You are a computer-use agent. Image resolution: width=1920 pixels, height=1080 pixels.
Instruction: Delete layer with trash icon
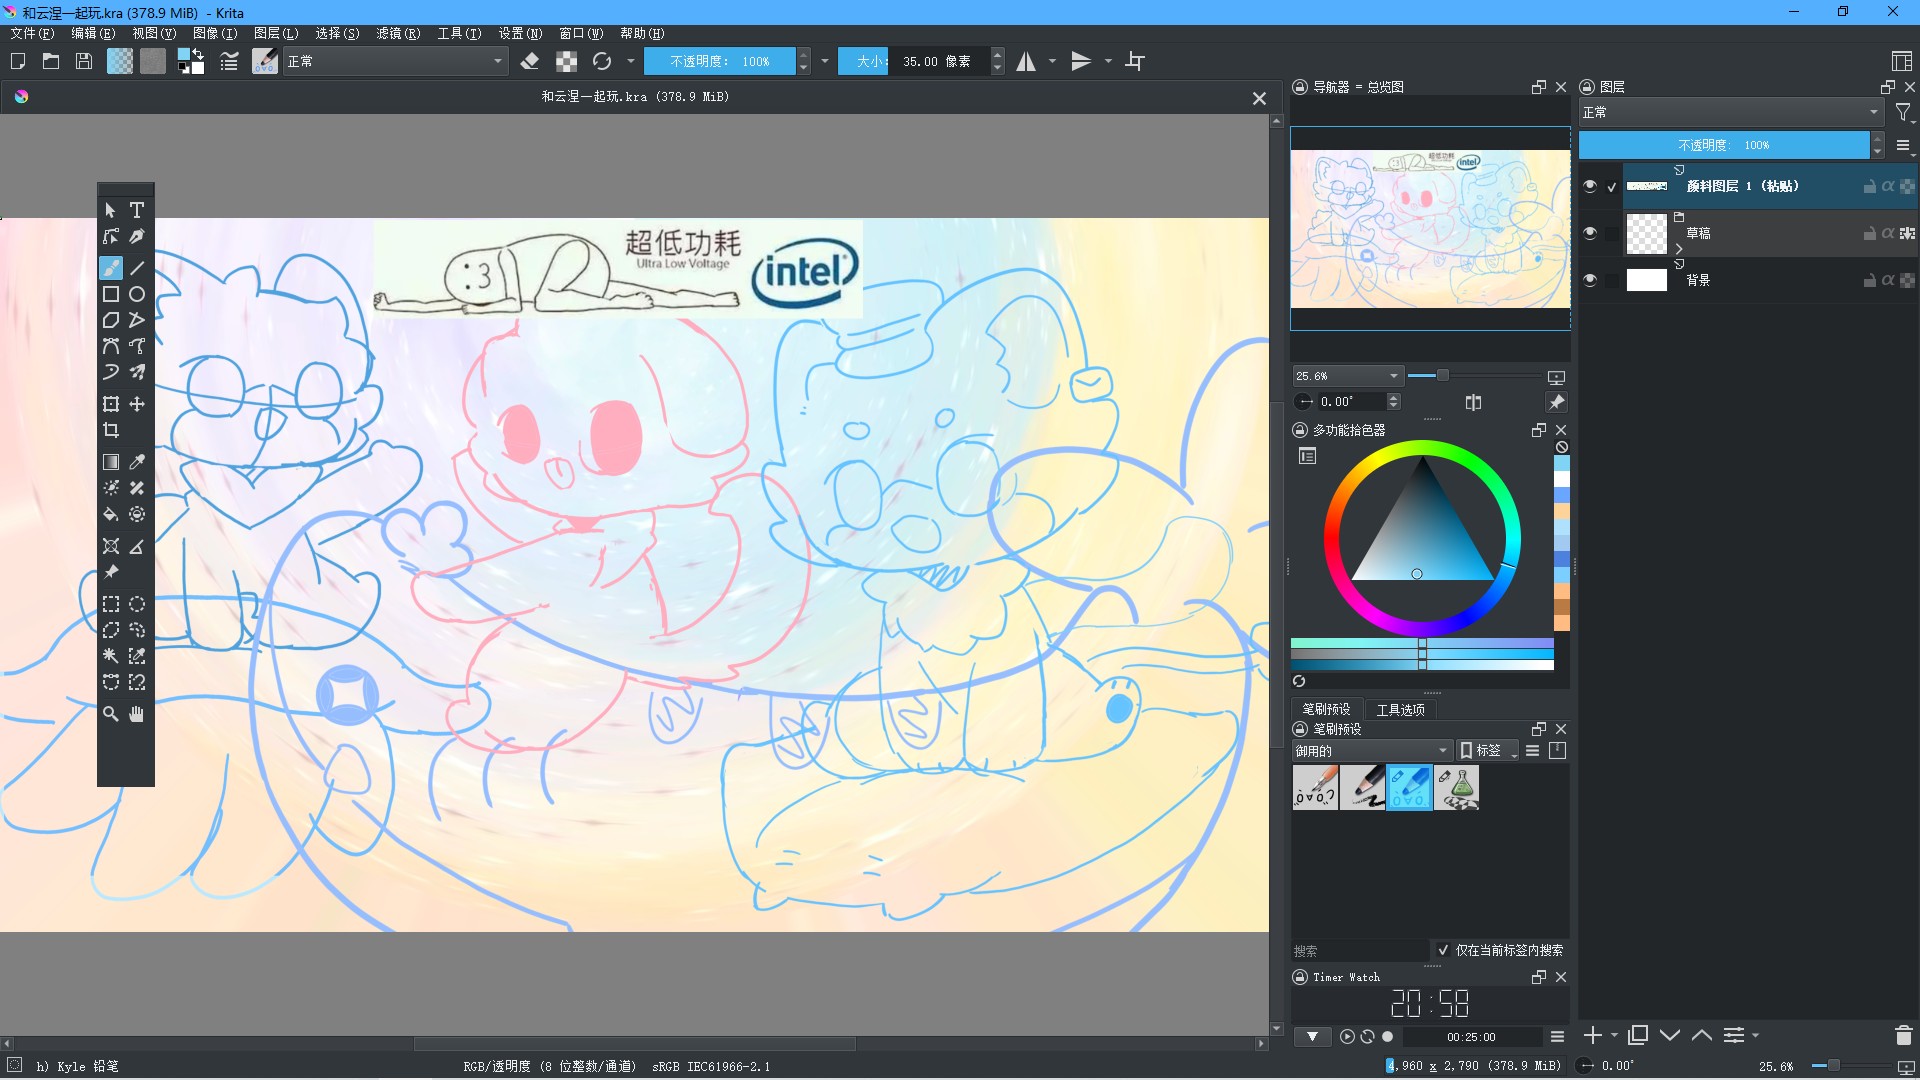(1903, 1036)
